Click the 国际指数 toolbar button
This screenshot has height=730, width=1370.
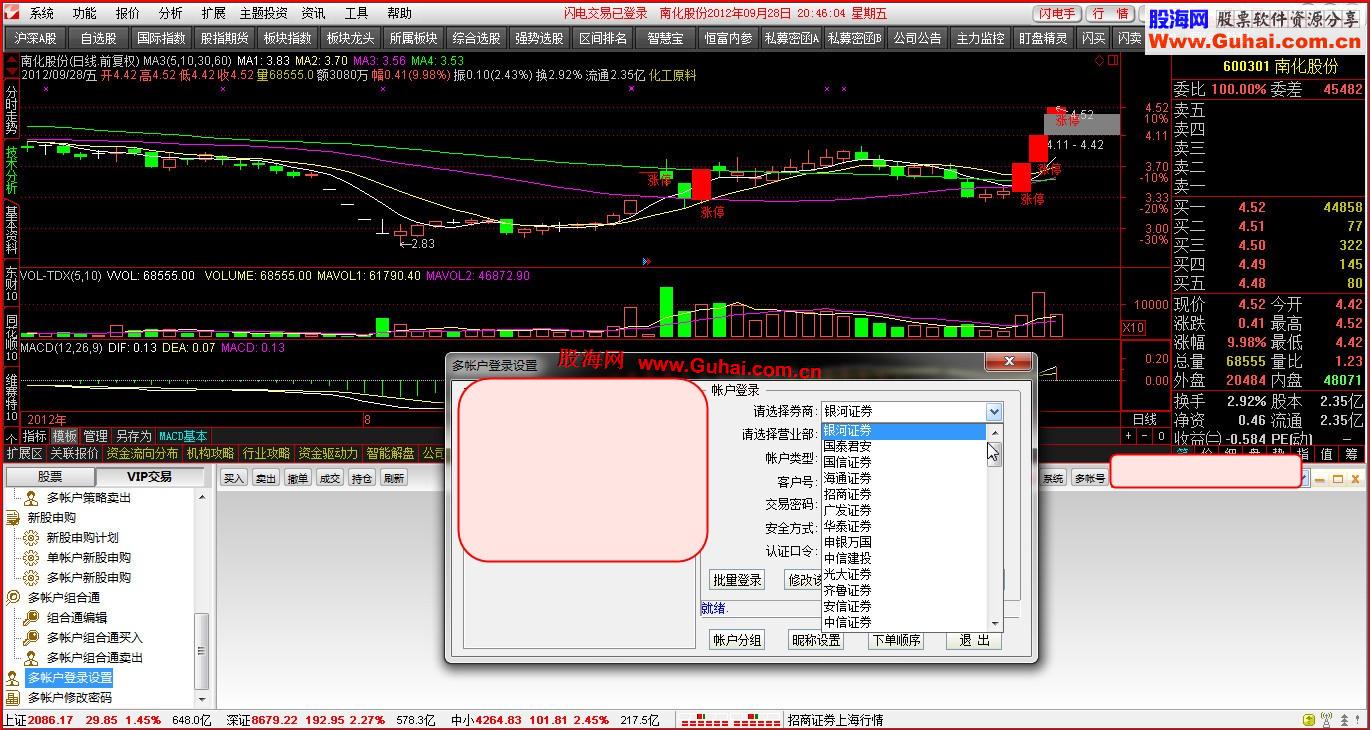tap(161, 38)
